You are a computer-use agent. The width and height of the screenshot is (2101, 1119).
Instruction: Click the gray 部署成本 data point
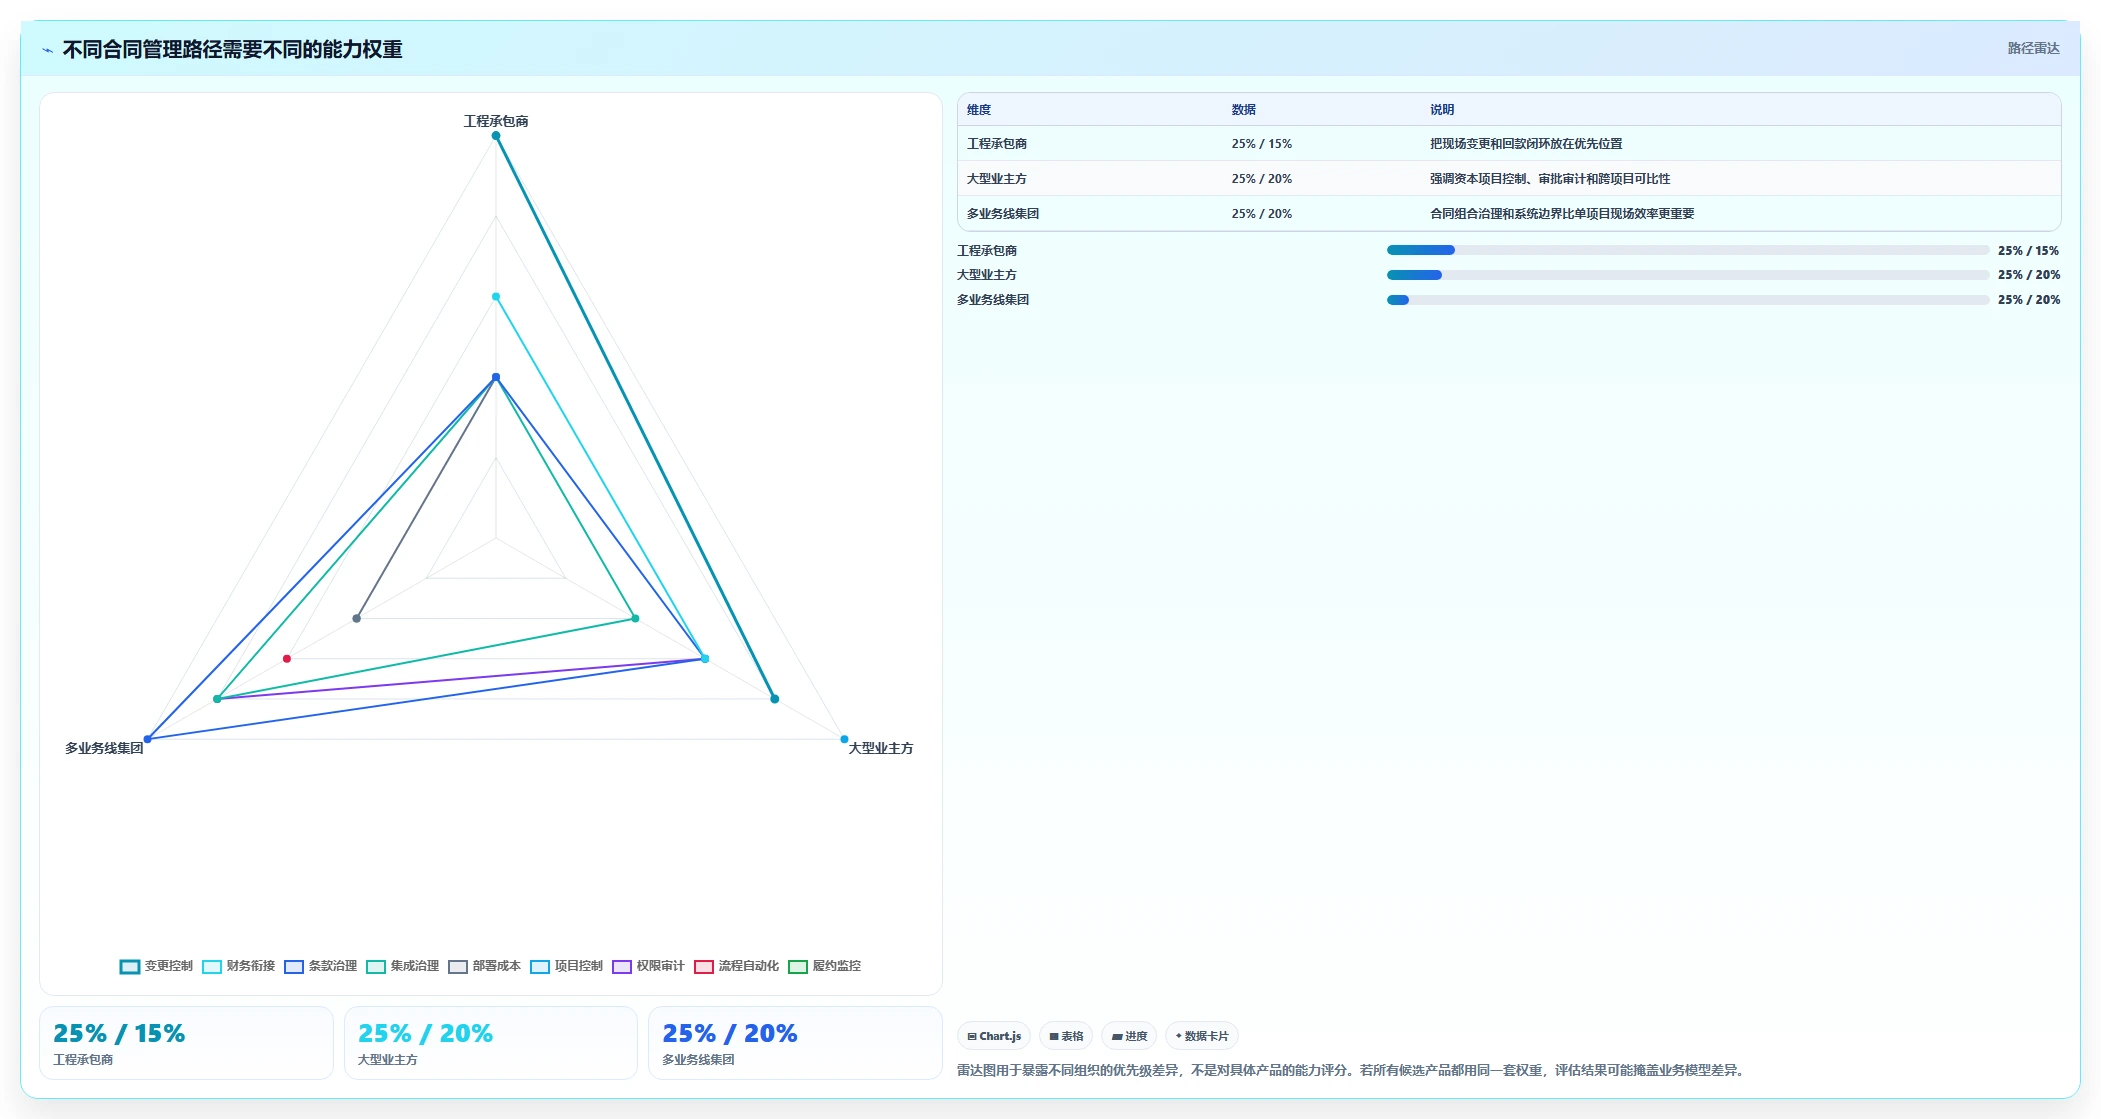357,618
